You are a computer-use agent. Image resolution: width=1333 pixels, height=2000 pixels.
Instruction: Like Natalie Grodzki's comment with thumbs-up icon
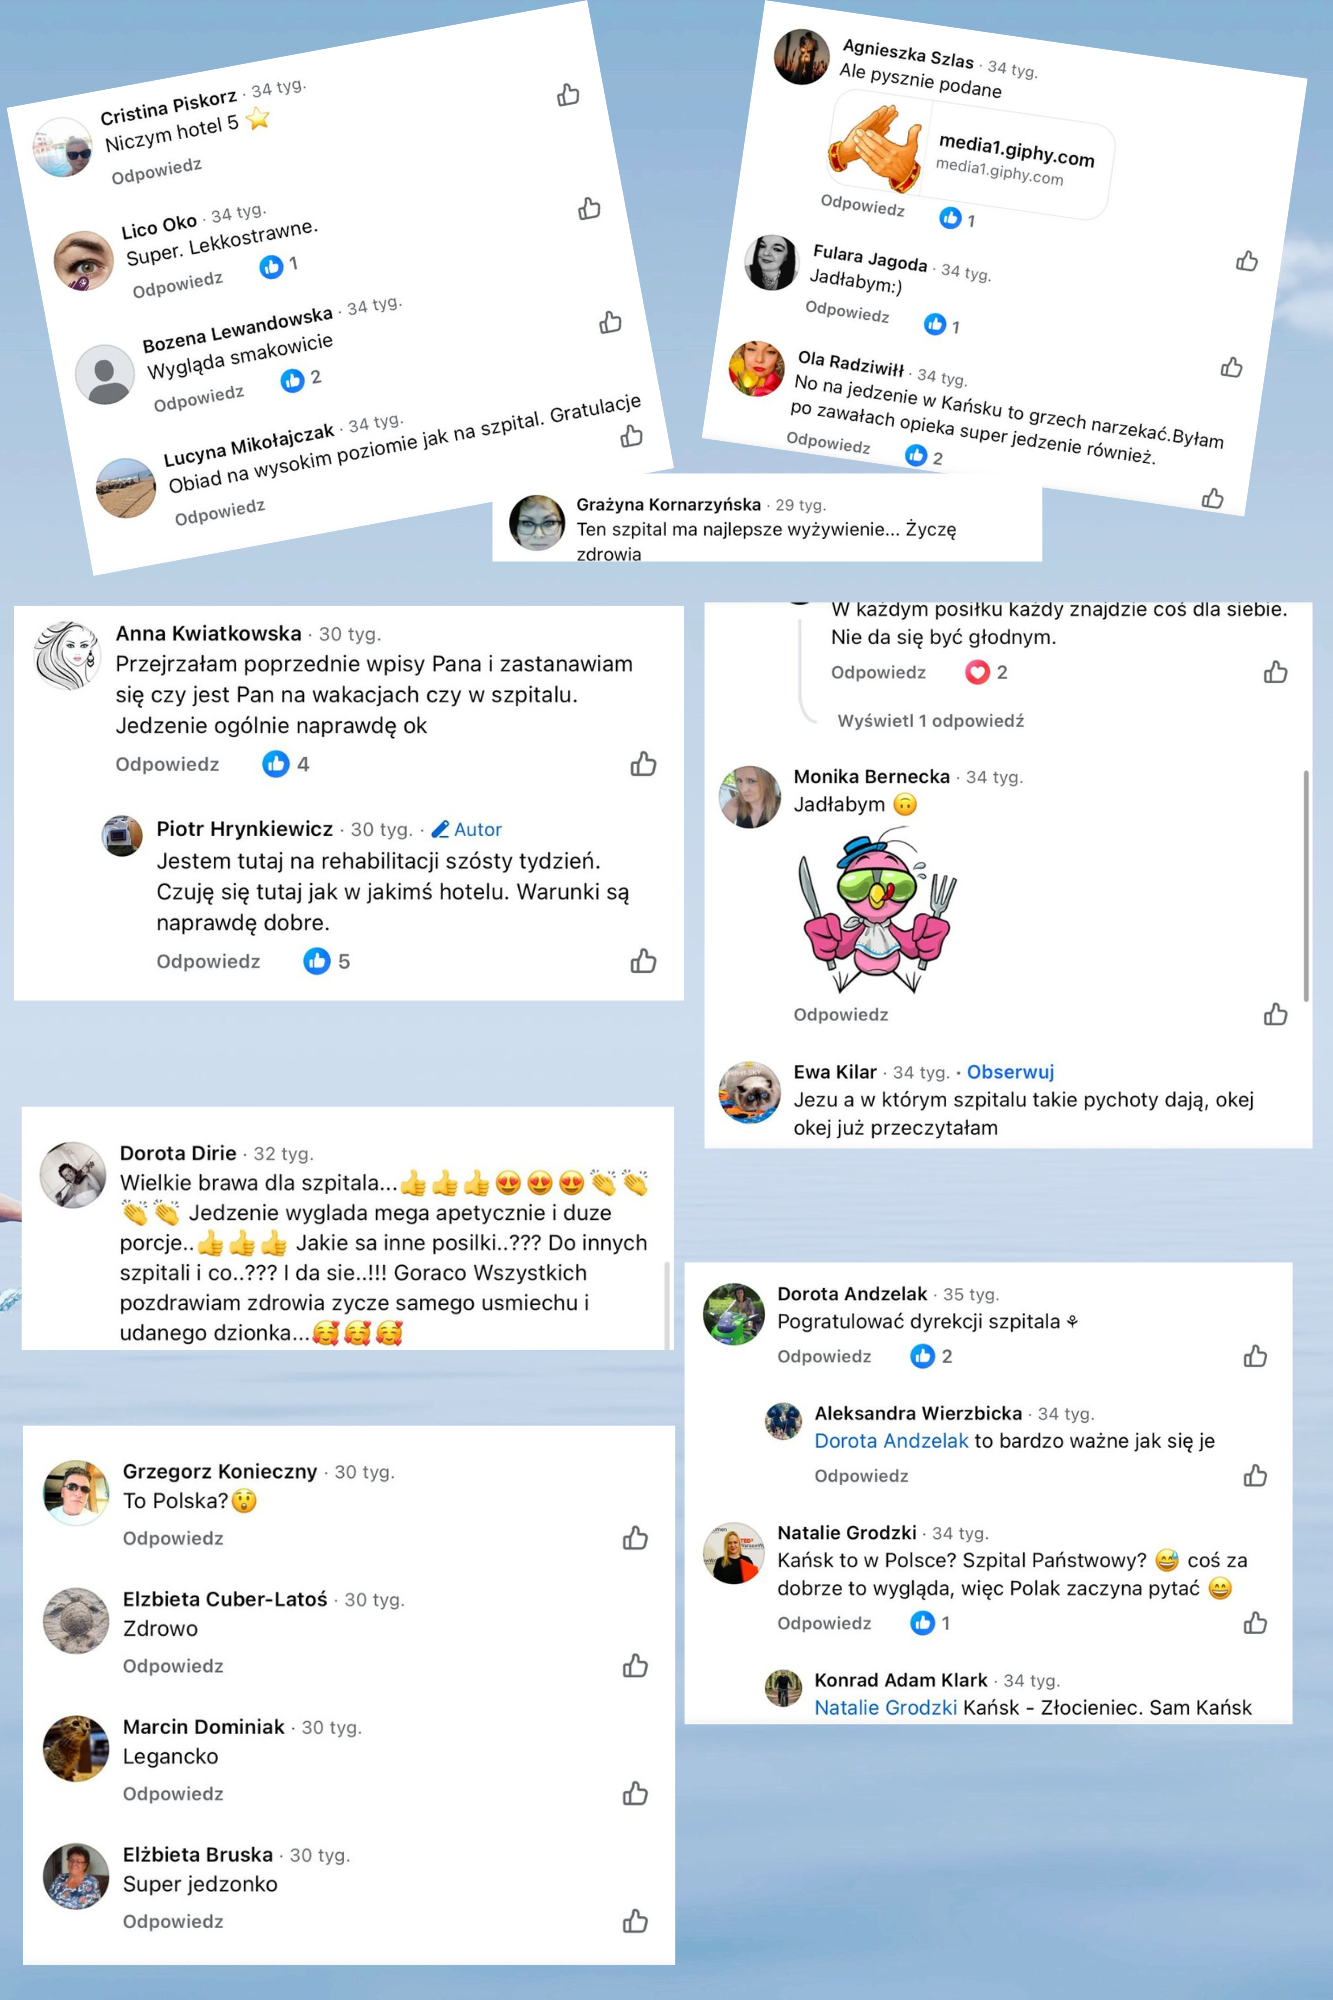(x=1255, y=1624)
